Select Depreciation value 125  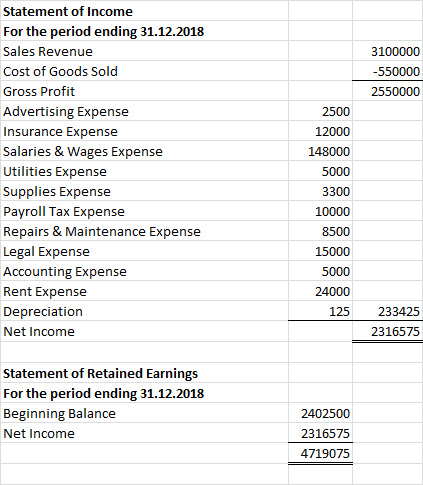[339, 312]
